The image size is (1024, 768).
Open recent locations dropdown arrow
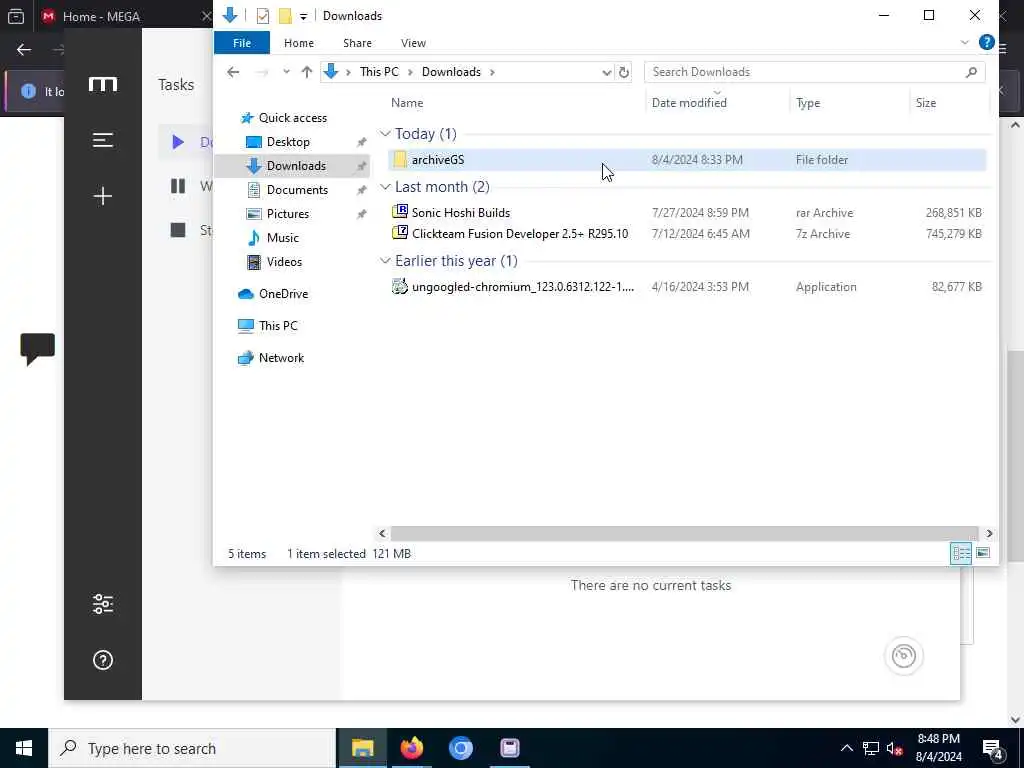[x=286, y=72]
